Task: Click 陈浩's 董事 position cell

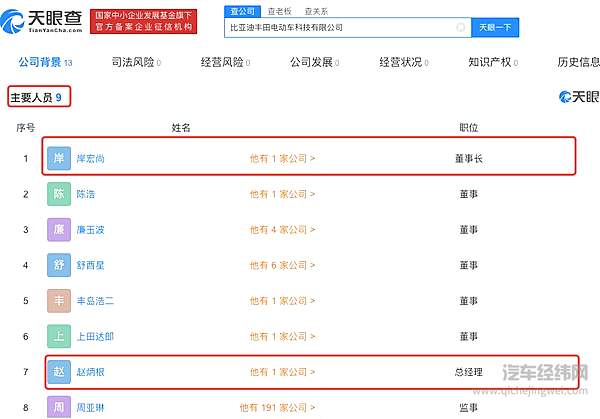Action: 469,194
